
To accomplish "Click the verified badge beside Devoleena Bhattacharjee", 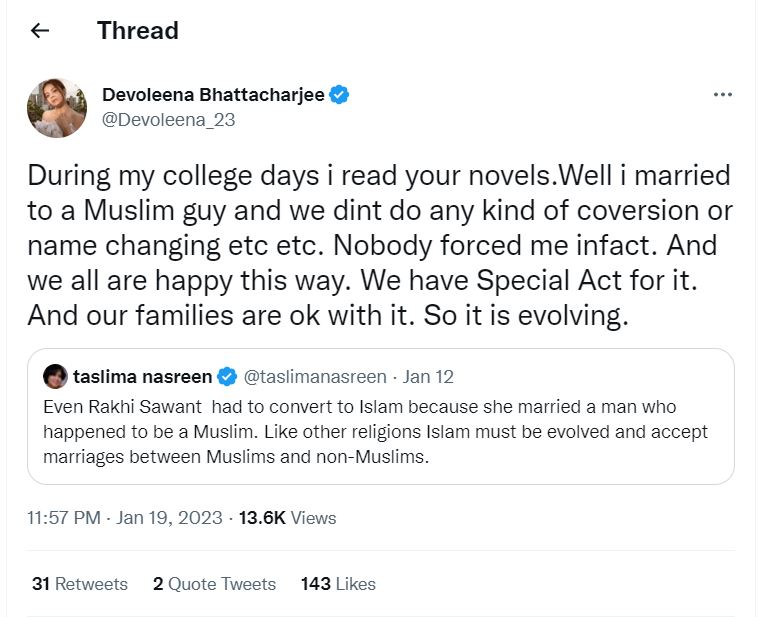I will click(340, 96).
